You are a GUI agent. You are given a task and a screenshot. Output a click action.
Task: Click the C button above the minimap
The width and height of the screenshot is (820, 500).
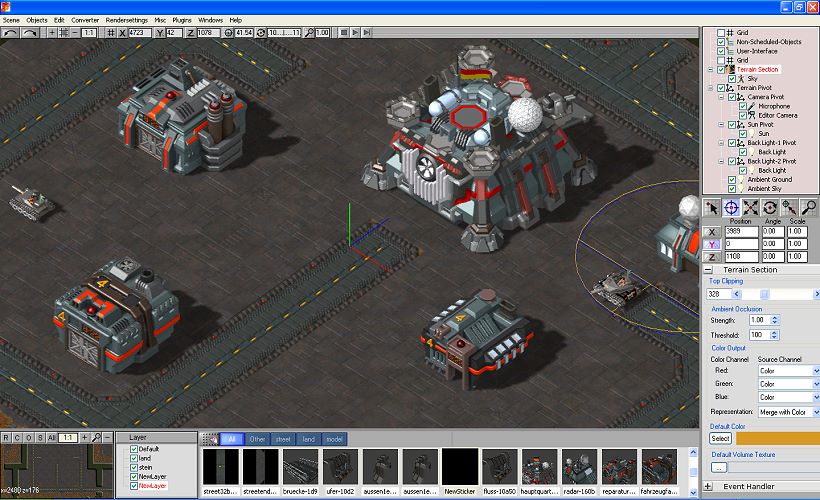click(x=17, y=437)
